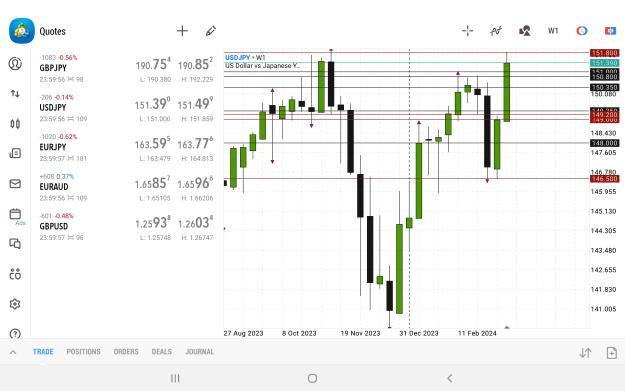
Task: Click the Quotes panel heading
Action: point(52,31)
